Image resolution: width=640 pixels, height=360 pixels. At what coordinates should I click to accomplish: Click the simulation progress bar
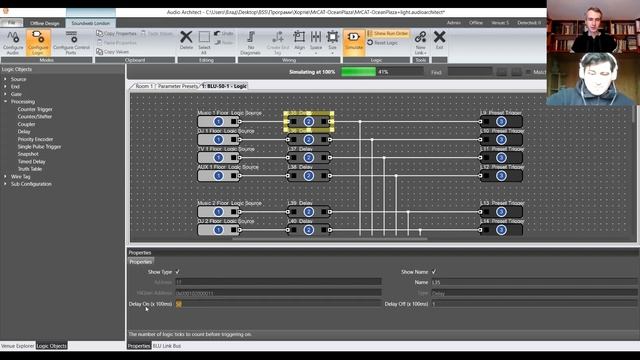click(382, 72)
